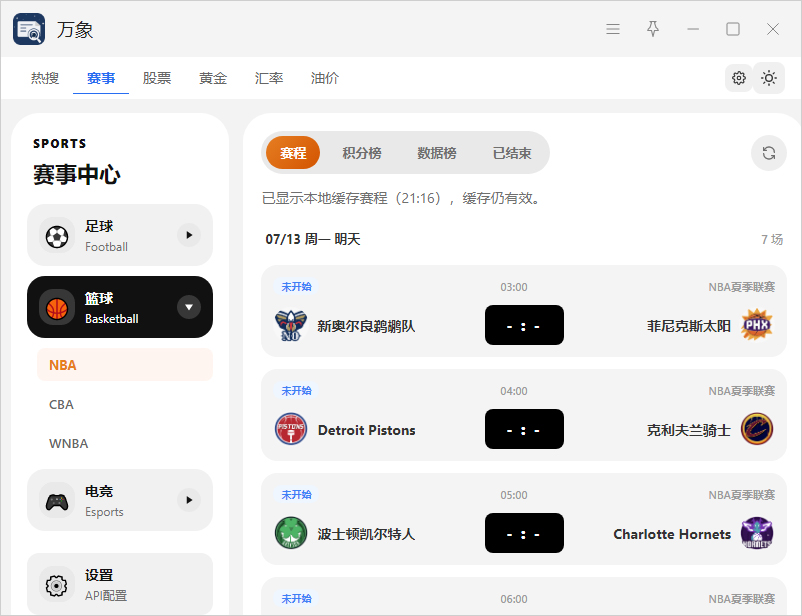This screenshot has width=802, height=616.
Task: Expand the 电竞 Esports category arrow
Action: [x=189, y=500]
